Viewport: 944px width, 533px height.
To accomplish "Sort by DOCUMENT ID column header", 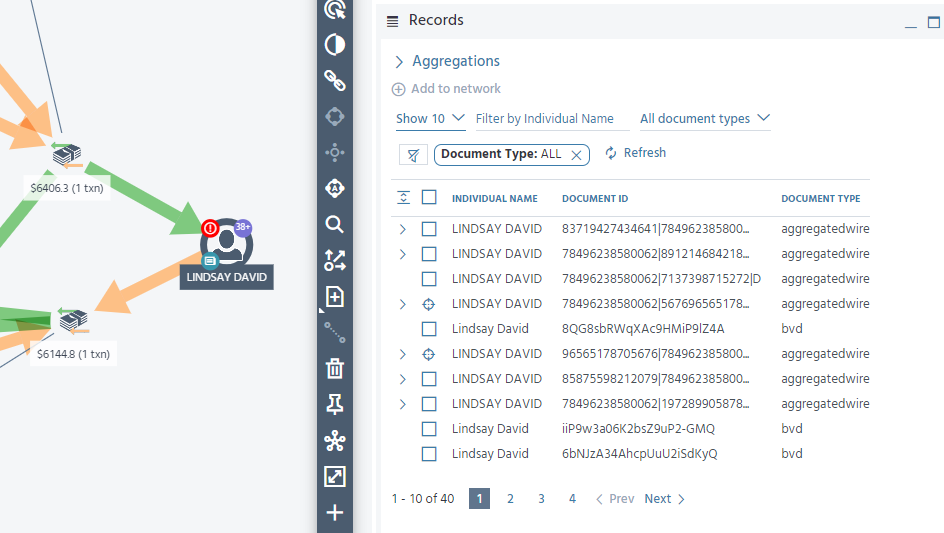I will click(595, 199).
